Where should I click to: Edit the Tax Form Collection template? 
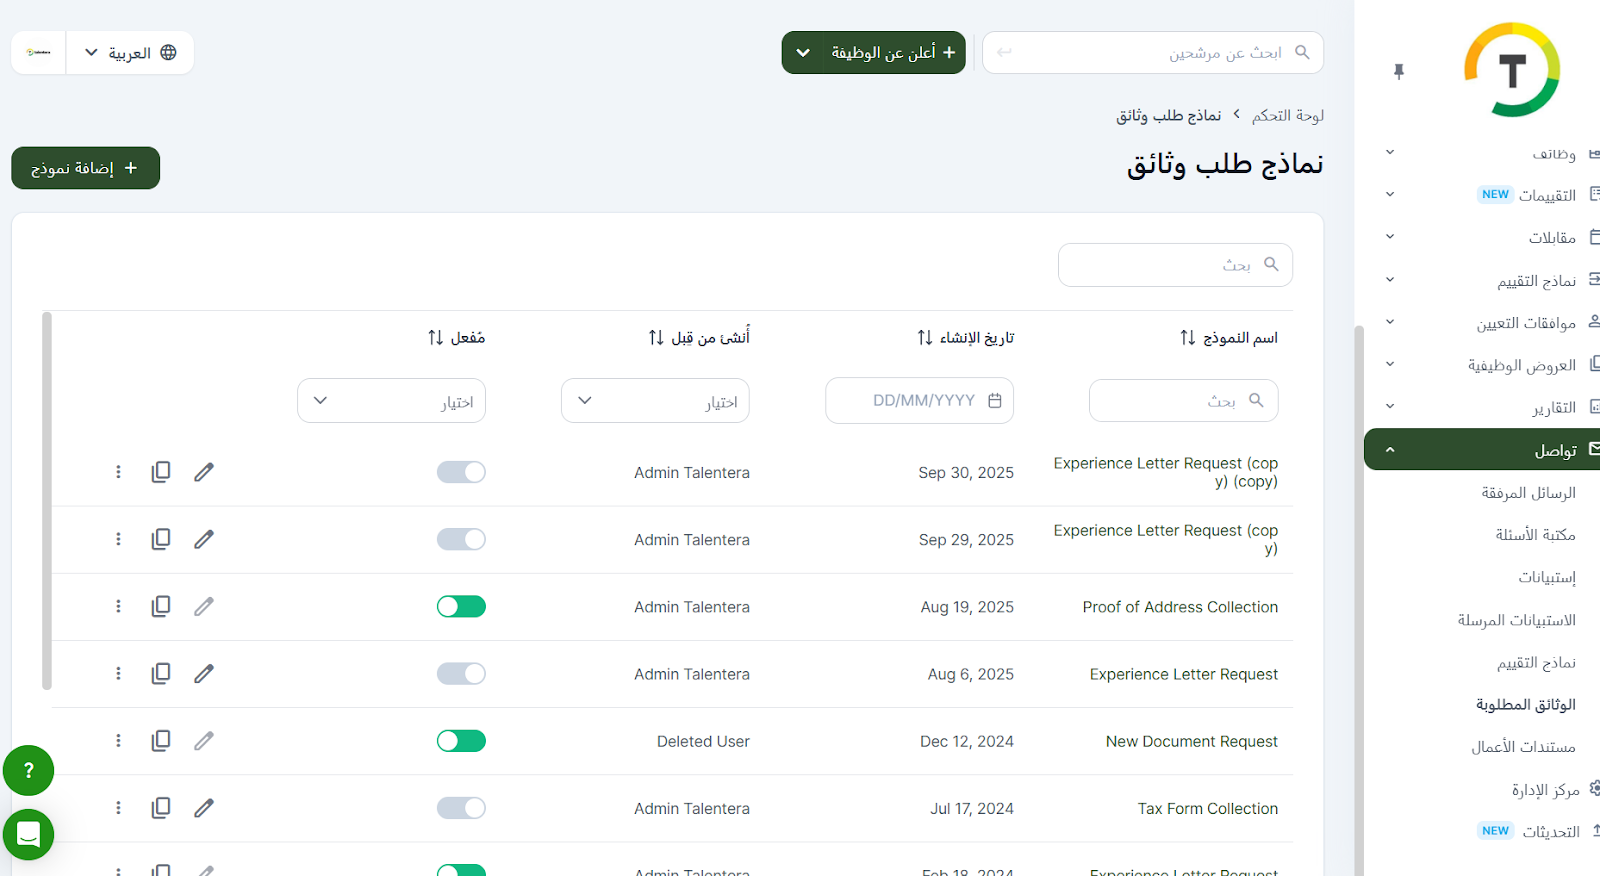204,808
